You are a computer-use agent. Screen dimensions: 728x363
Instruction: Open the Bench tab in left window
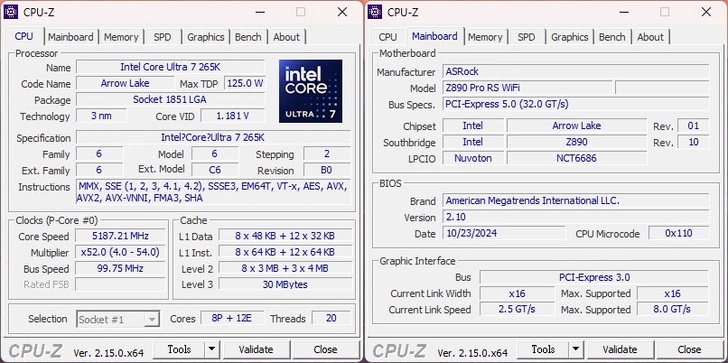click(x=248, y=37)
